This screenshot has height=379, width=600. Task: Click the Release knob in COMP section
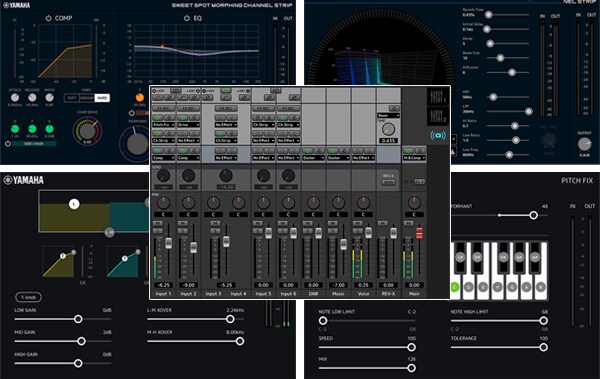coord(32,98)
